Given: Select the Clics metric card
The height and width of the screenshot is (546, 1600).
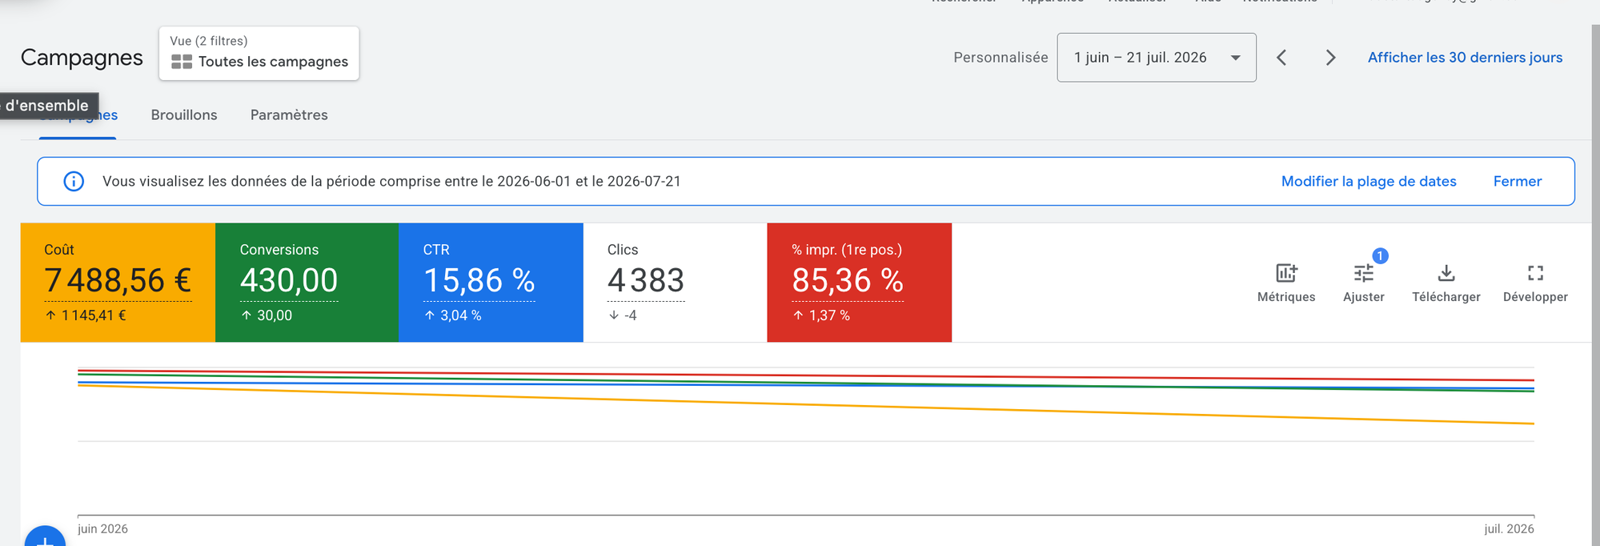Looking at the screenshot, I should pos(675,282).
